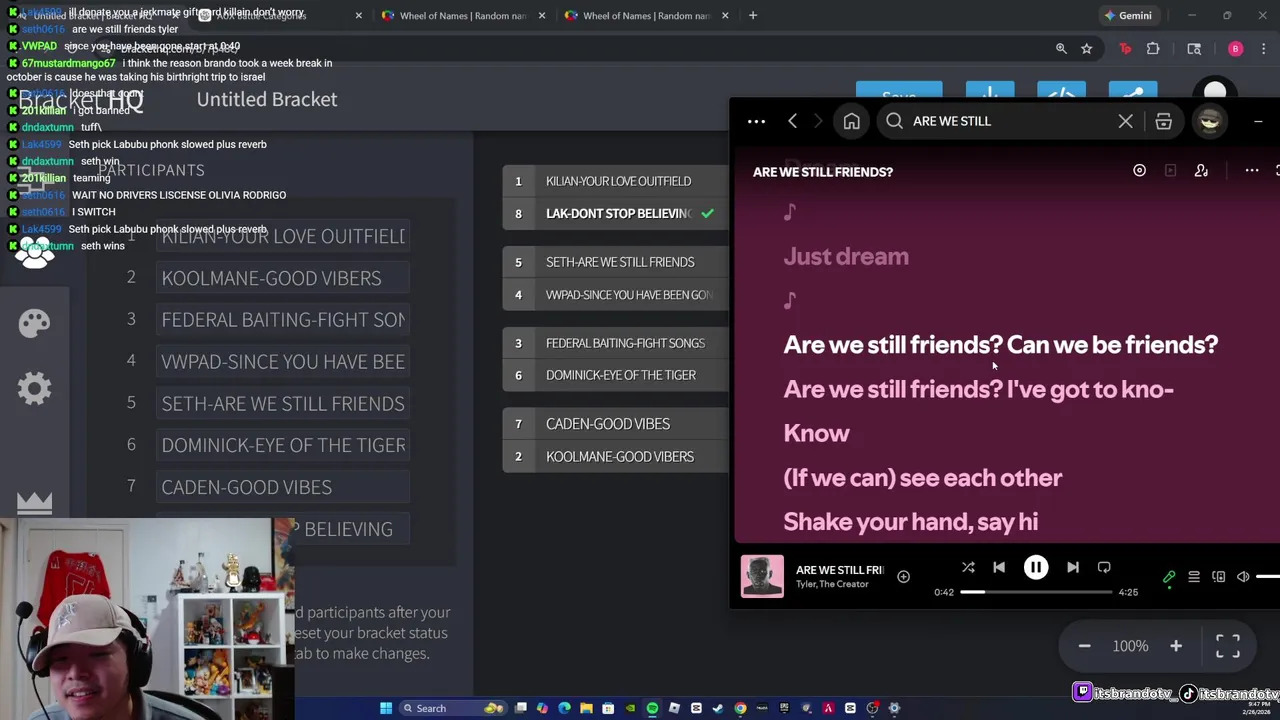Screen dimensions: 1280x720
Task: Open more options dots in lyrics header
Action: click(1251, 171)
